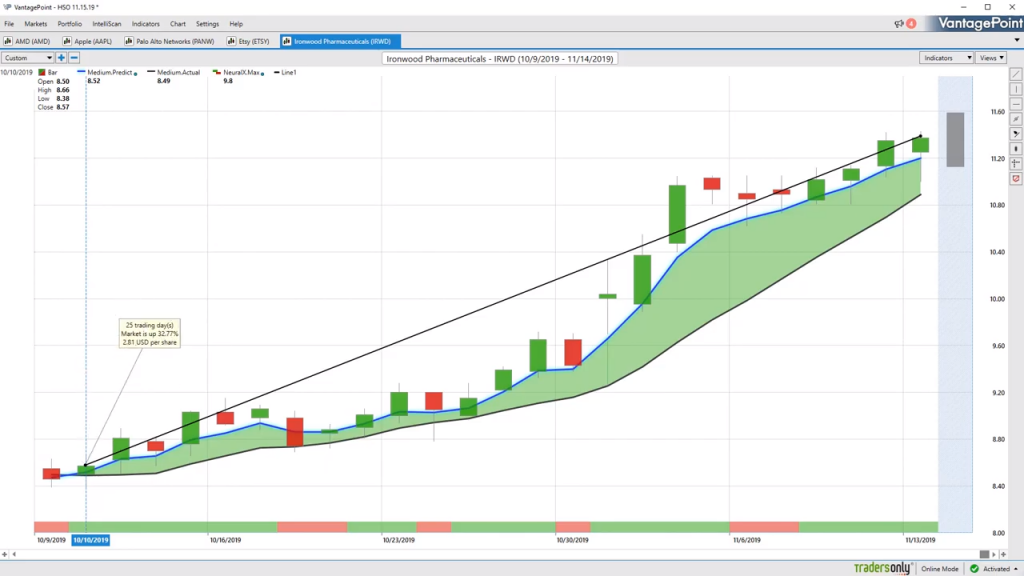Open the File menu
This screenshot has width=1024, height=576.
click(x=9, y=24)
